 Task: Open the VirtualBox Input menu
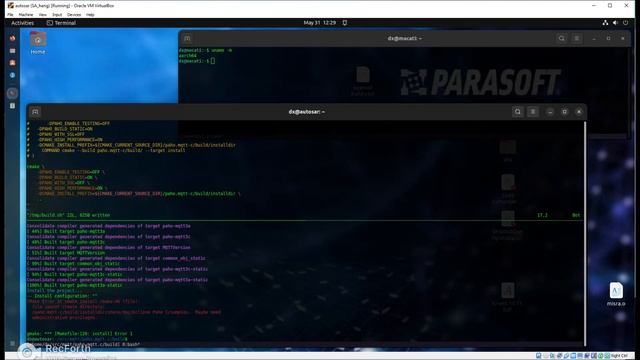(x=57, y=15)
